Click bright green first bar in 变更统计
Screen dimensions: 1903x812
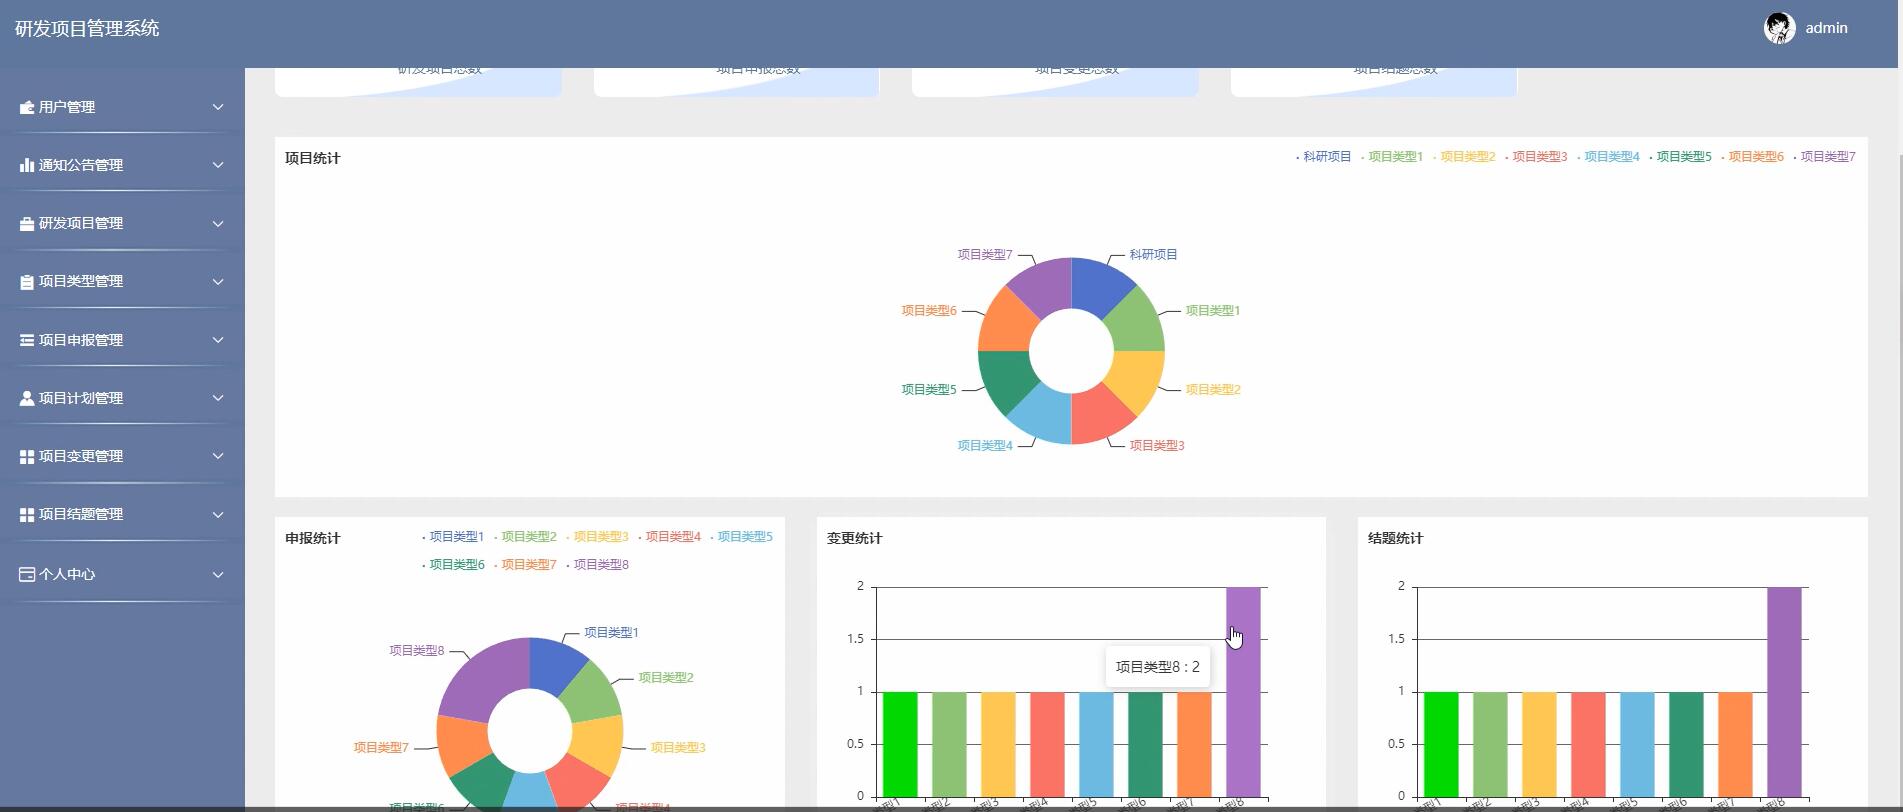(900, 744)
